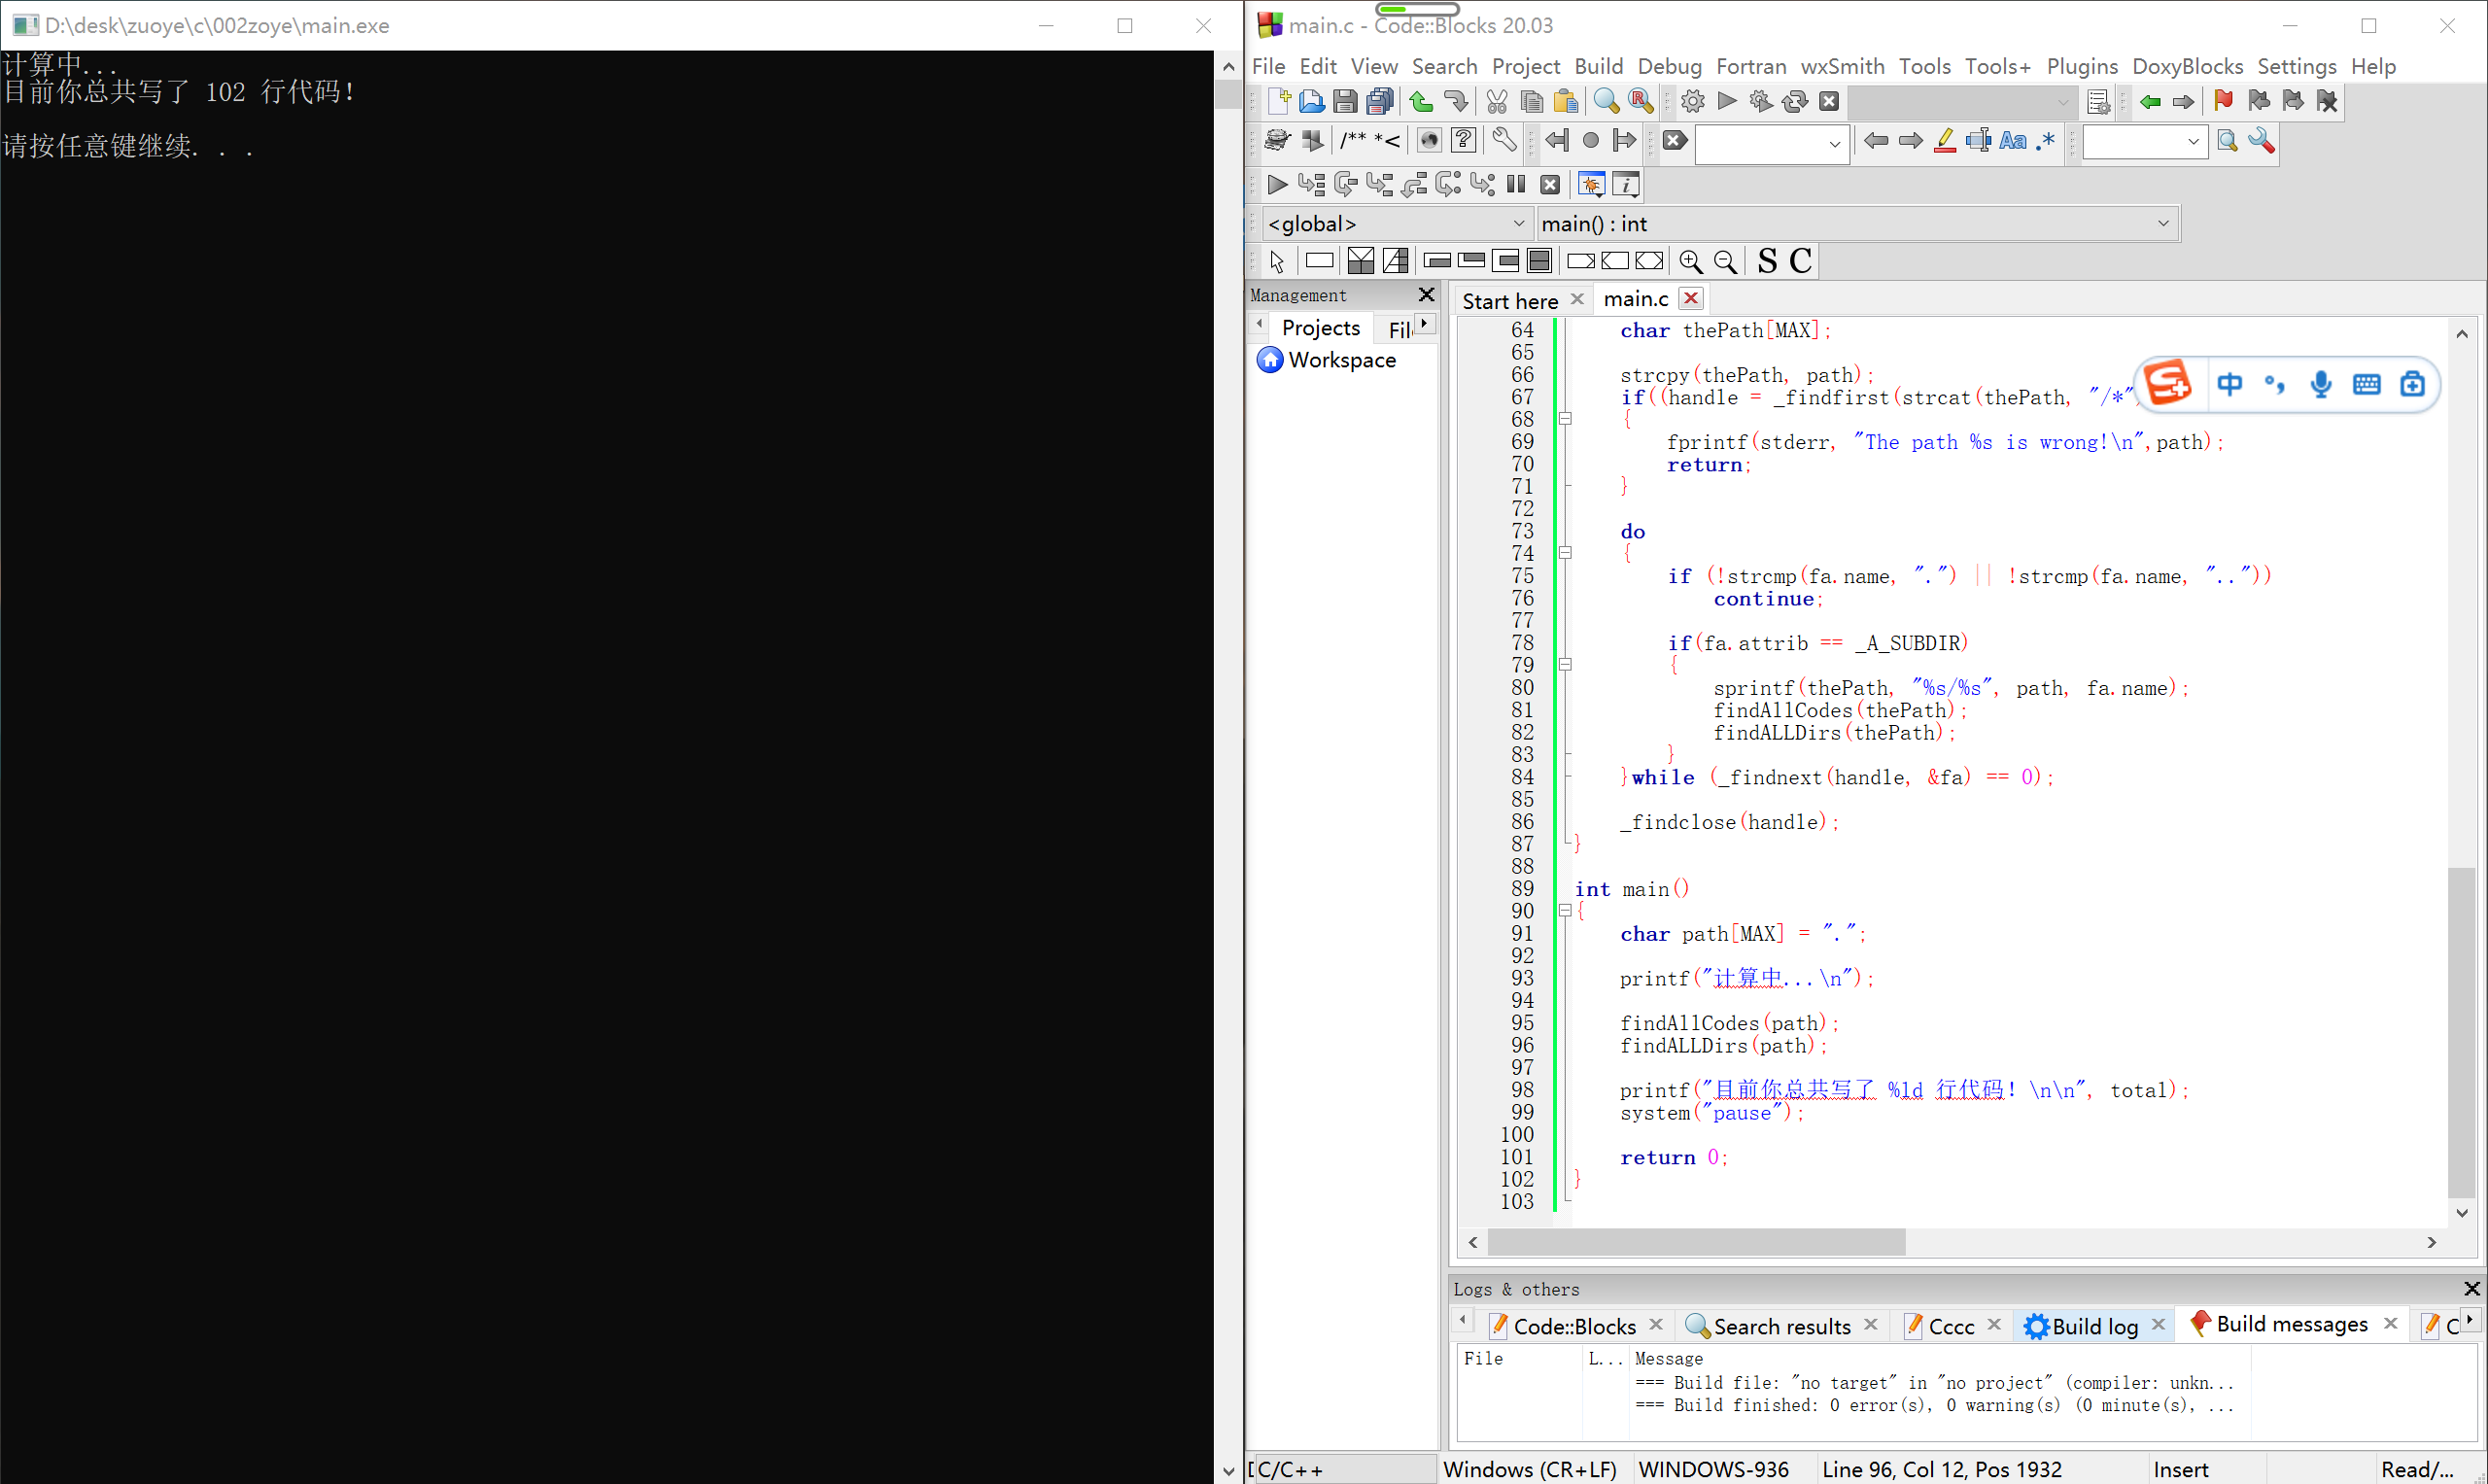Collapse the fold marker at line 90
This screenshot has width=2488, height=1484.
(1565, 910)
